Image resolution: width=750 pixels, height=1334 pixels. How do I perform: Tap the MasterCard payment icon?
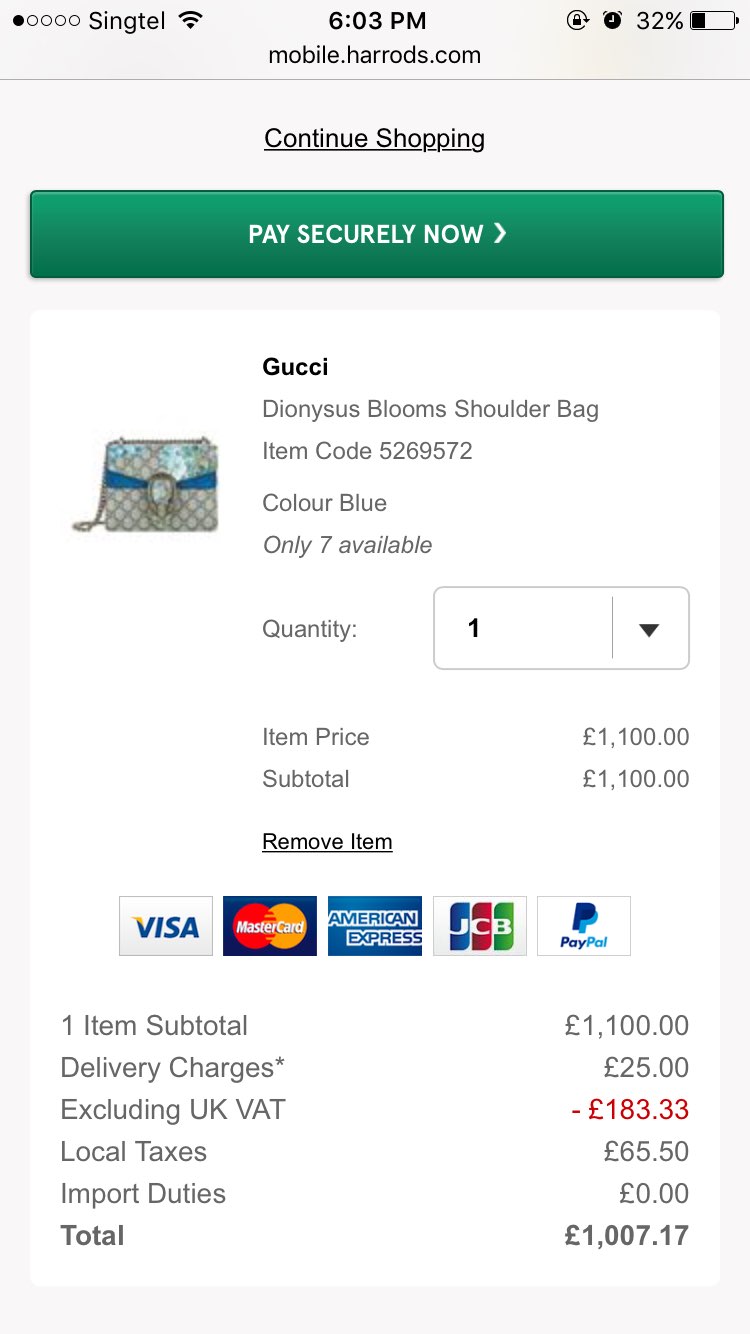pyautogui.click(x=270, y=926)
